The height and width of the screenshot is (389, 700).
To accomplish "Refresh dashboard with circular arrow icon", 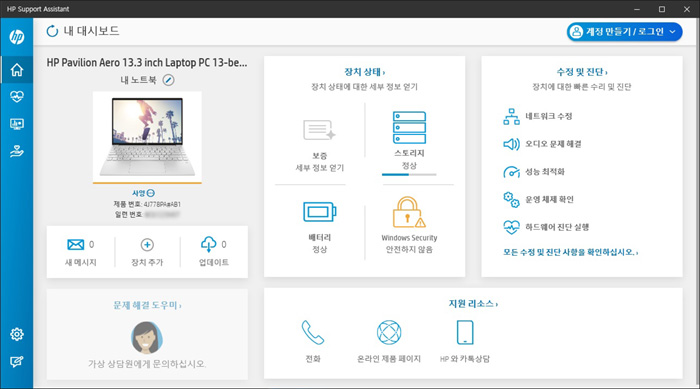I will tap(52, 31).
